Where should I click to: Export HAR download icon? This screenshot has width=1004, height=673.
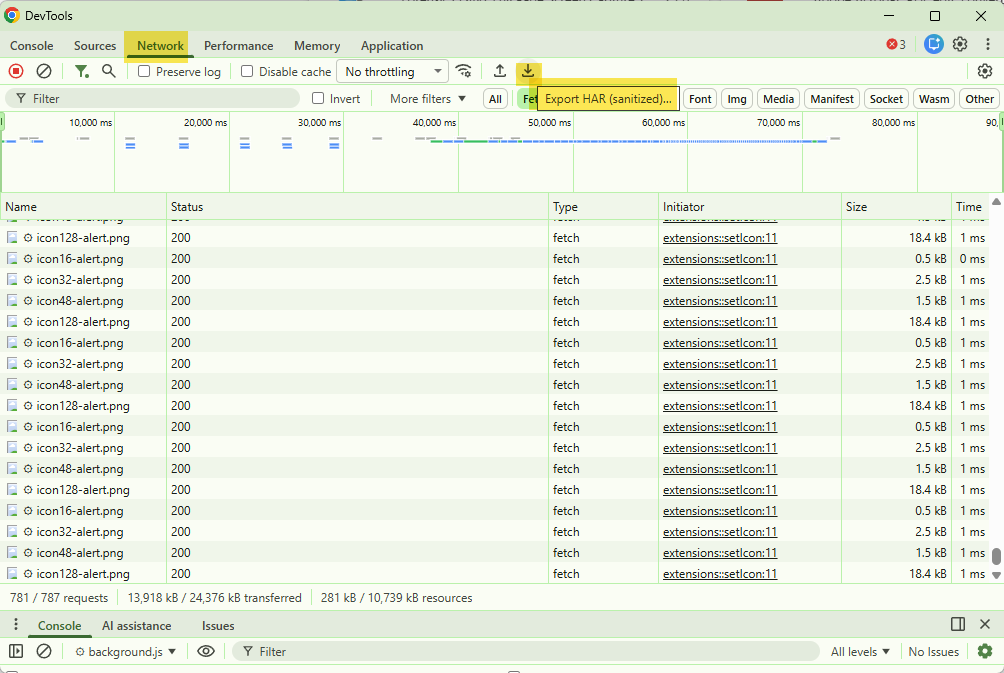tap(528, 71)
